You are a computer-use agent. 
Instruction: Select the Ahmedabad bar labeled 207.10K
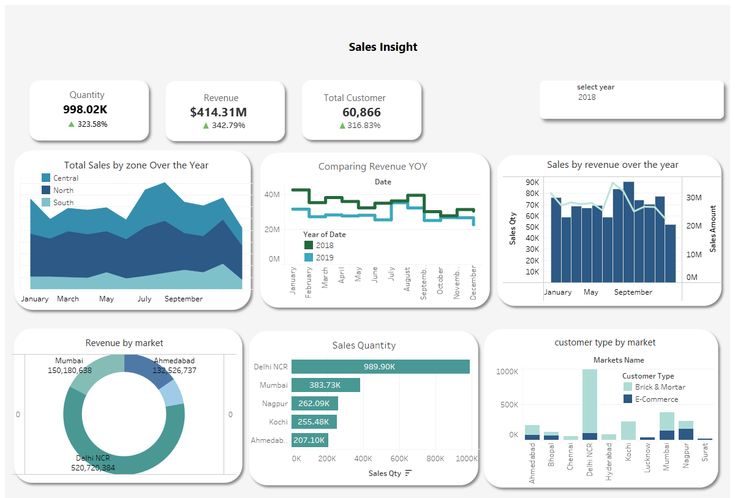(310, 440)
